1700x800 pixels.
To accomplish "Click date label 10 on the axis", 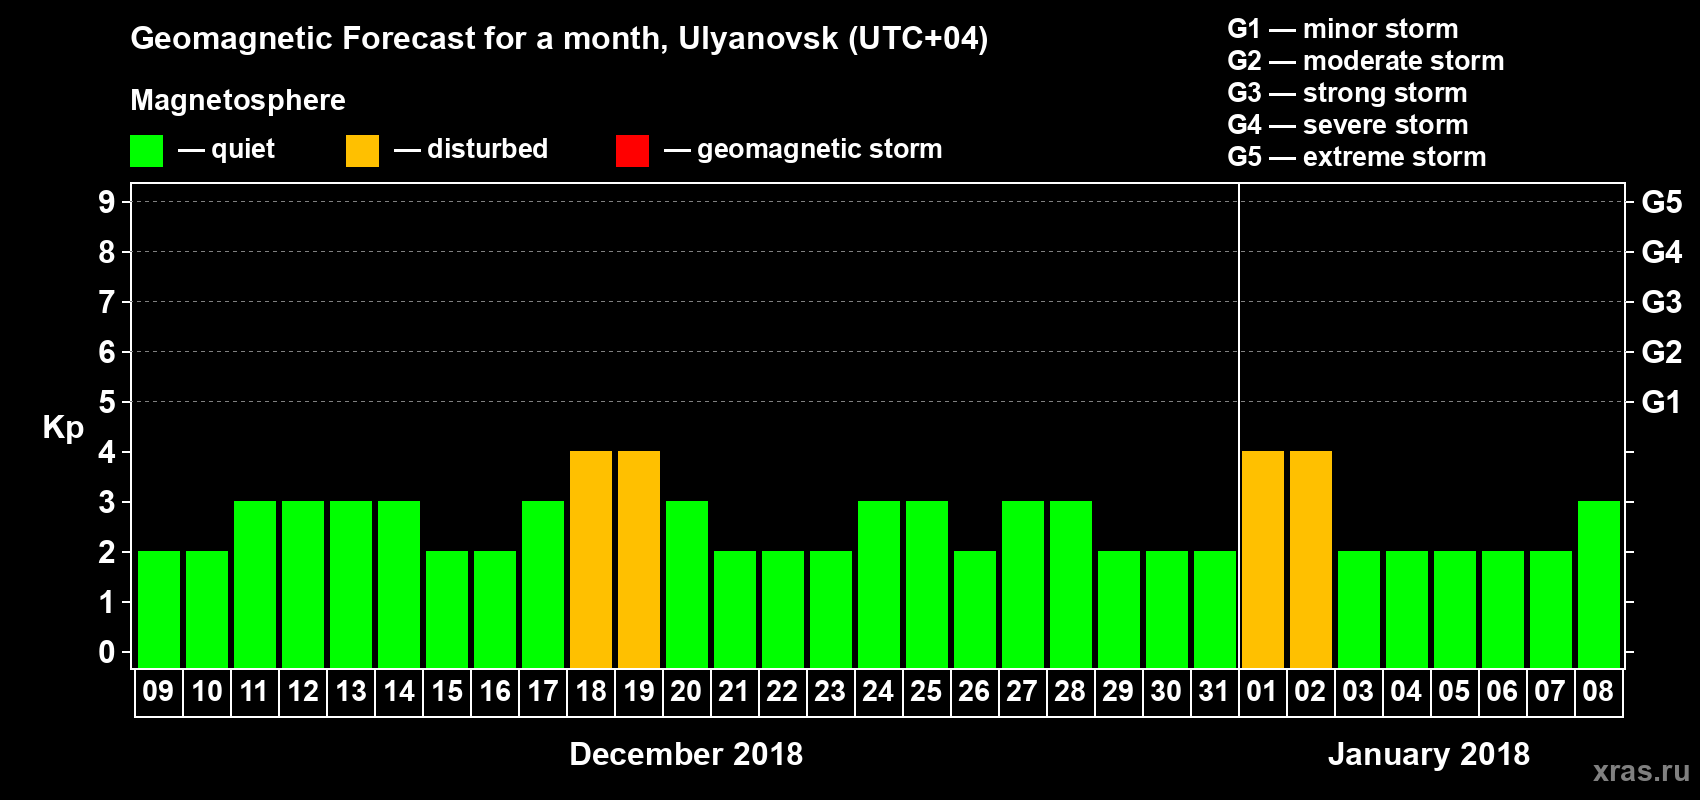I will pos(206,691).
